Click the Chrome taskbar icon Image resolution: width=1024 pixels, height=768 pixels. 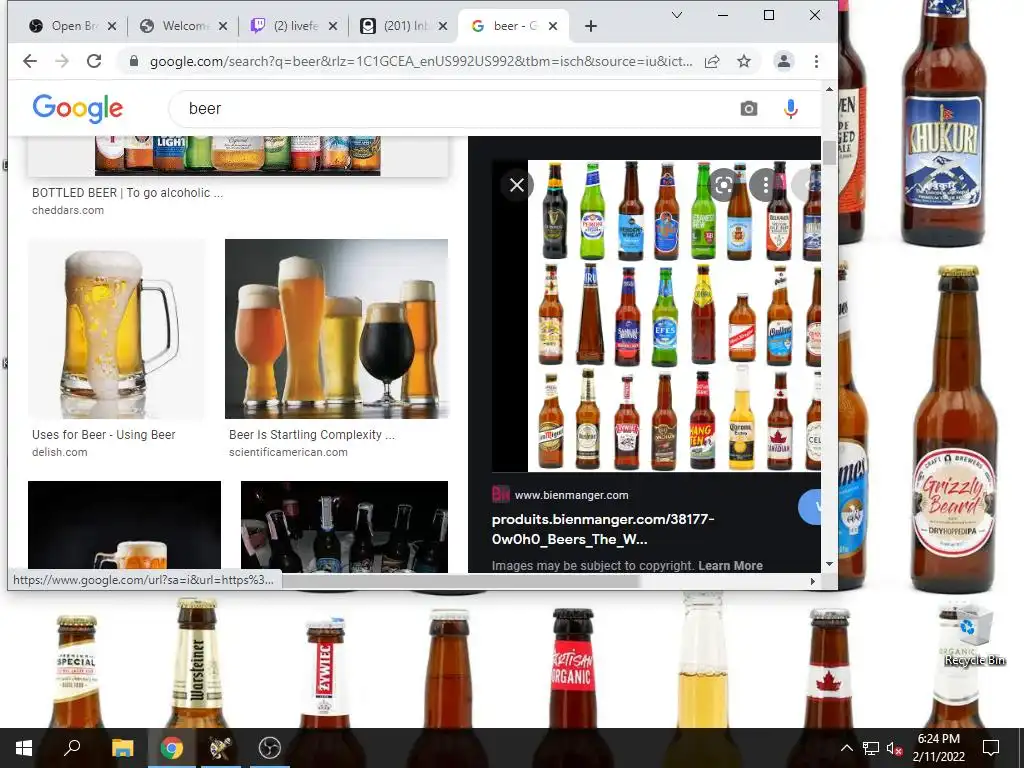[x=172, y=748]
